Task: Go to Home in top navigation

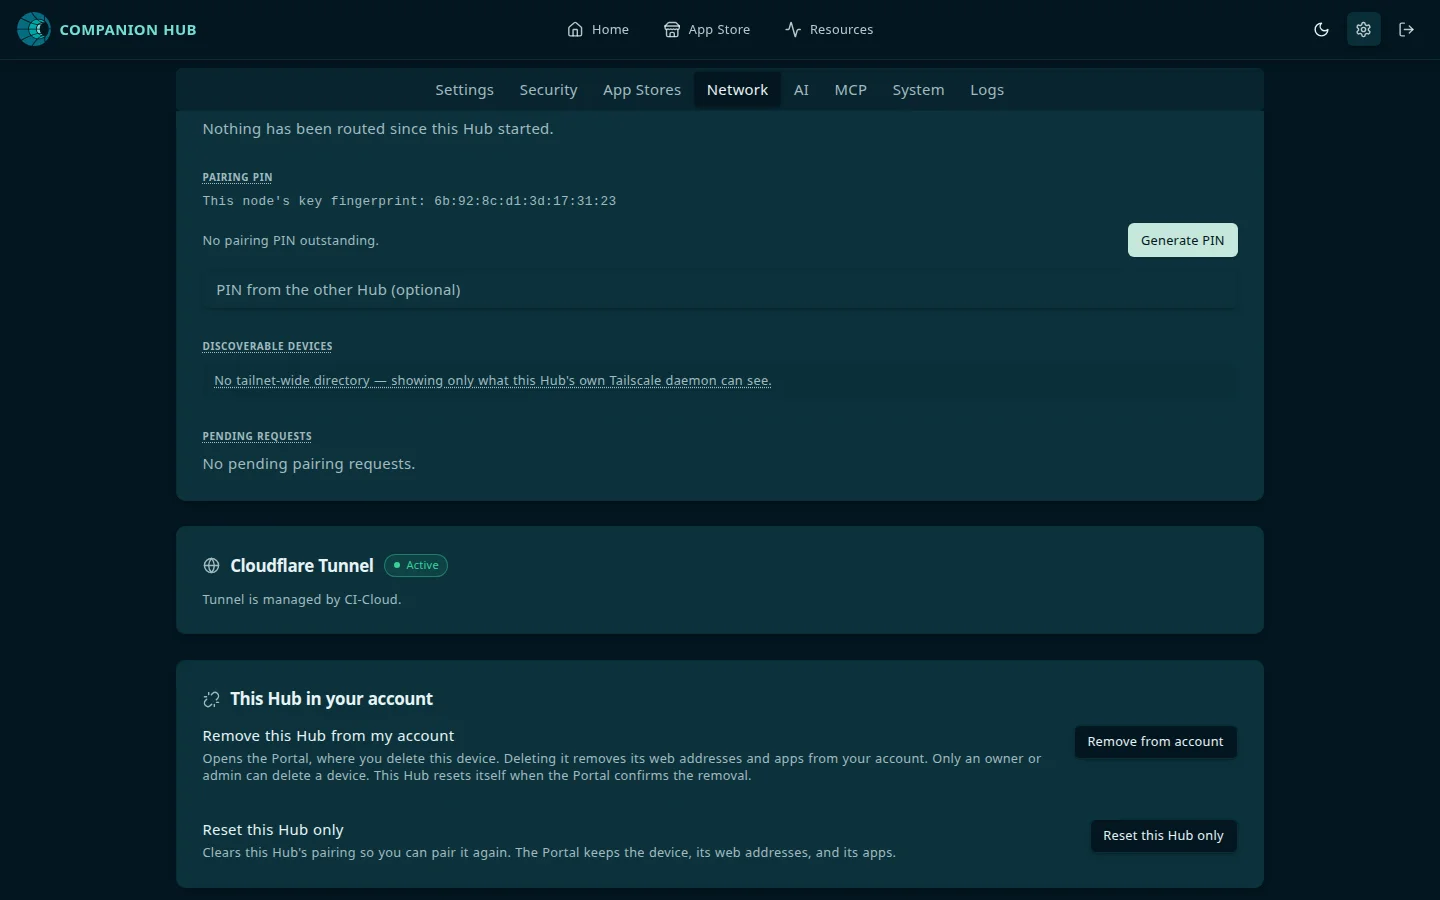Action: click(x=598, y=29)
